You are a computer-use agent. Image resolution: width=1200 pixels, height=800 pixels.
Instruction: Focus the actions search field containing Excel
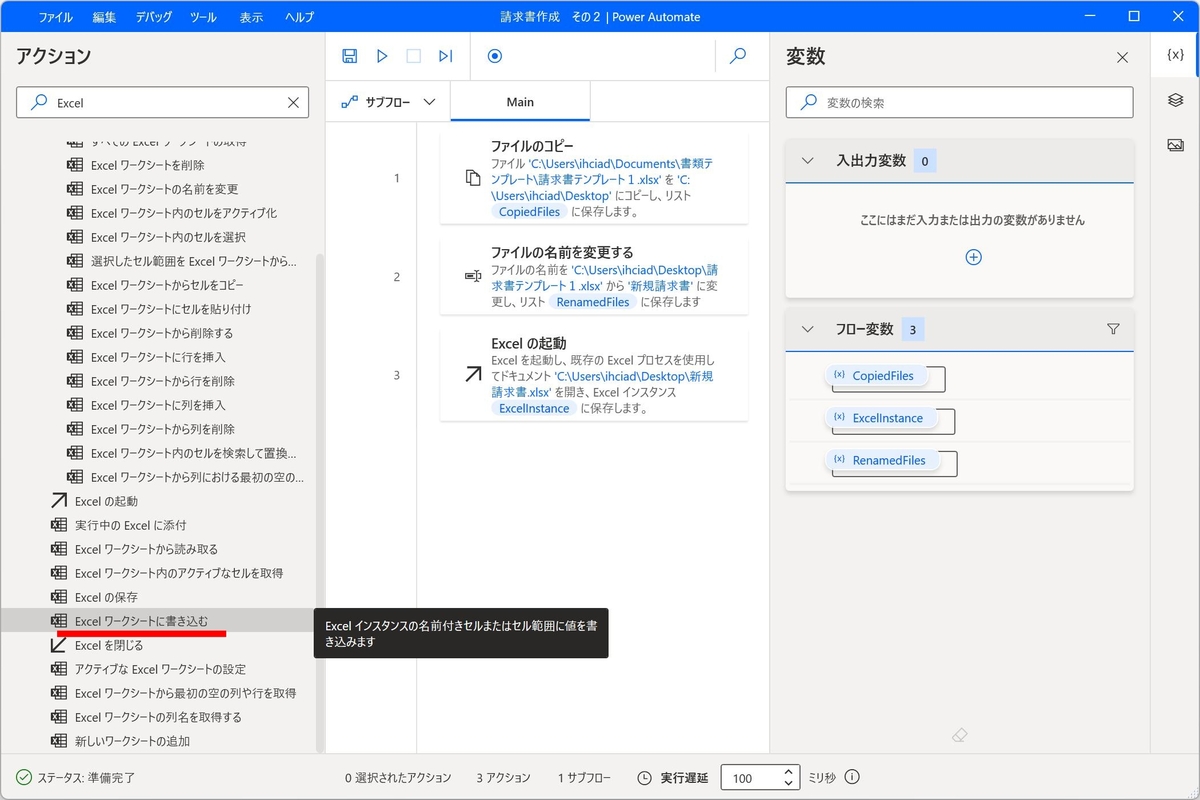(164, 102)
